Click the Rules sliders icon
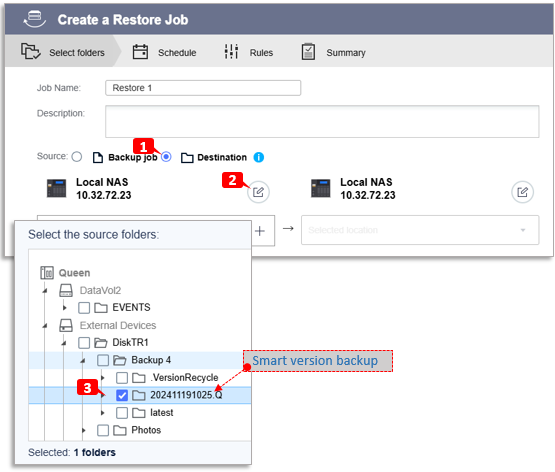 231,52
